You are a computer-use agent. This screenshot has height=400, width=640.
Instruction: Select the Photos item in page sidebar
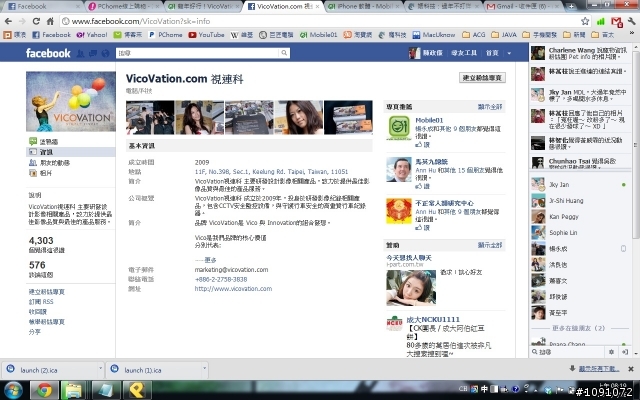[x=41, y=173]
